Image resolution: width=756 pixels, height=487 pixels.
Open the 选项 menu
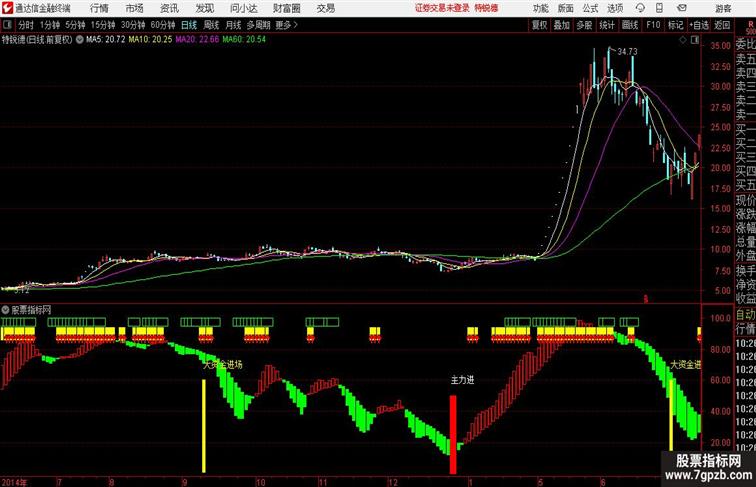(615, 8)
